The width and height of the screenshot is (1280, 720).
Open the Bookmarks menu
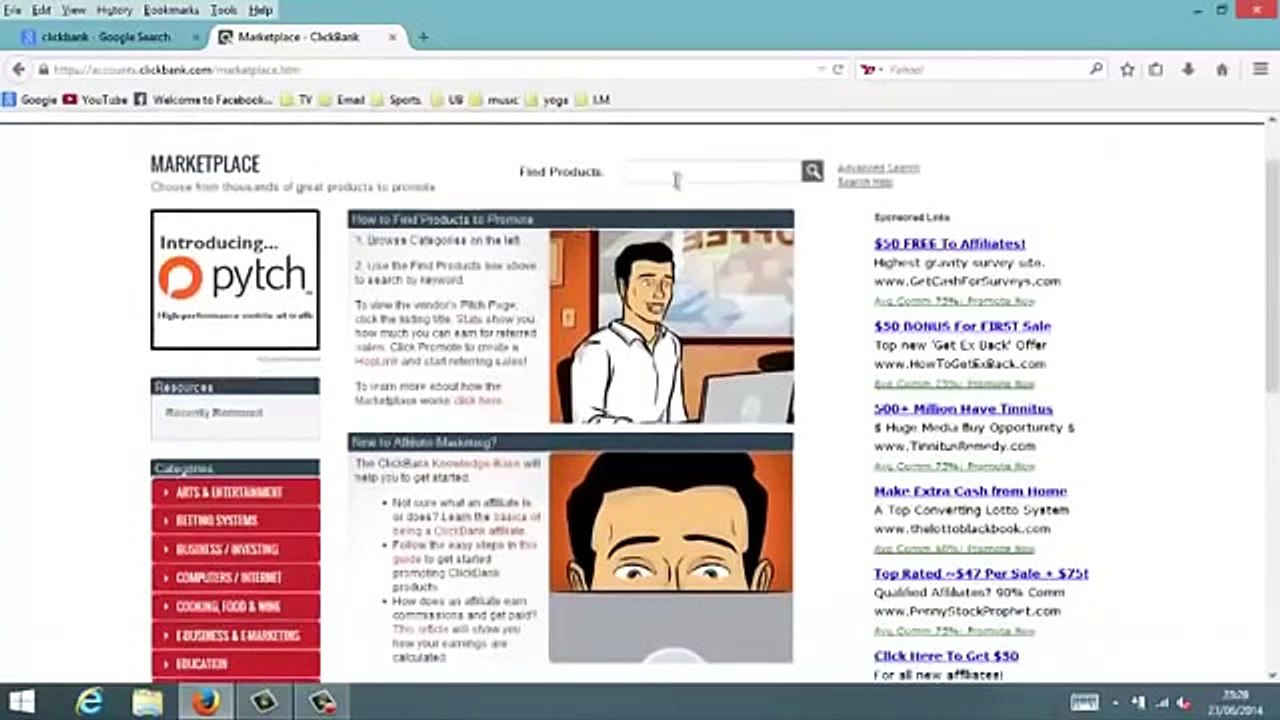(x=172, y=10)
